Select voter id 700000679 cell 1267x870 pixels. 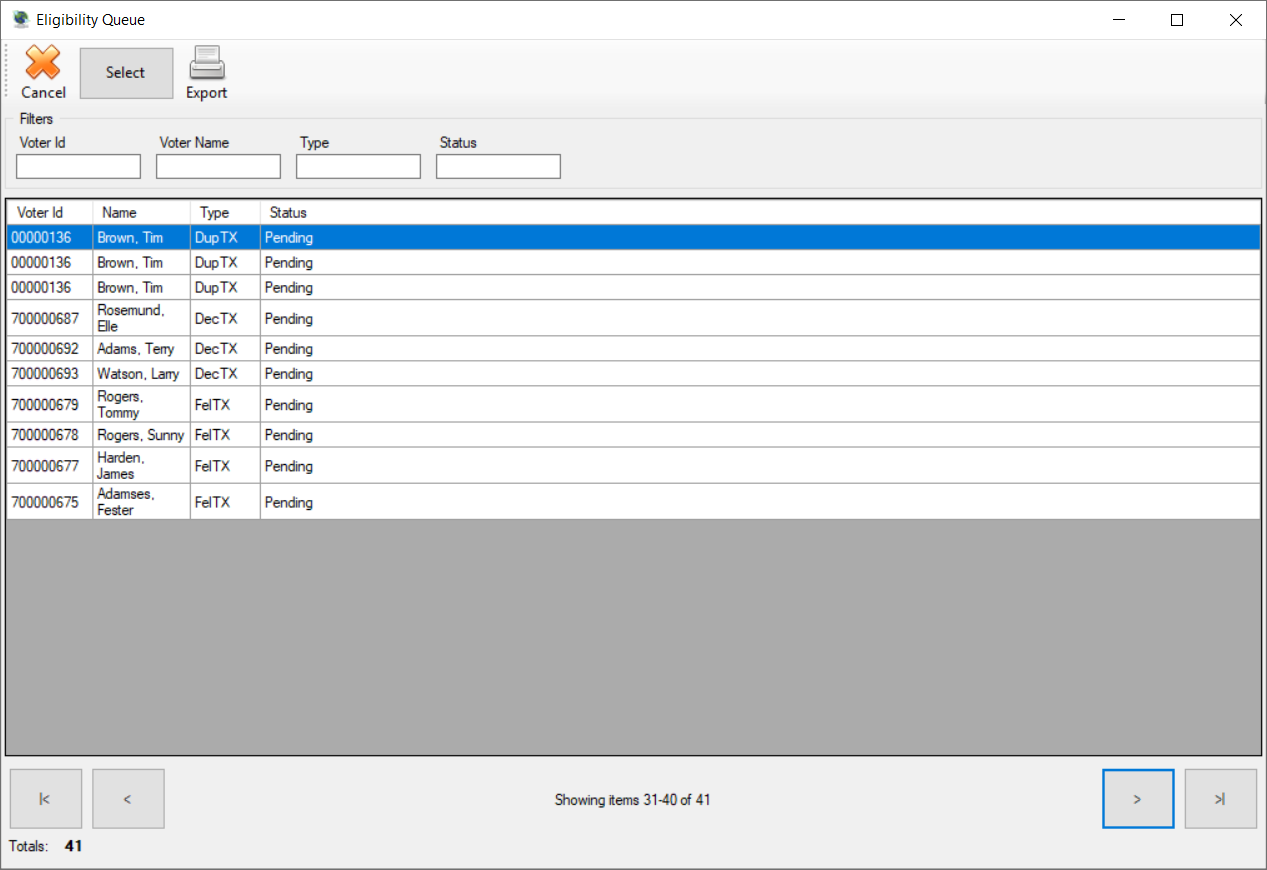pyautogui.click(x=50, y=405)
